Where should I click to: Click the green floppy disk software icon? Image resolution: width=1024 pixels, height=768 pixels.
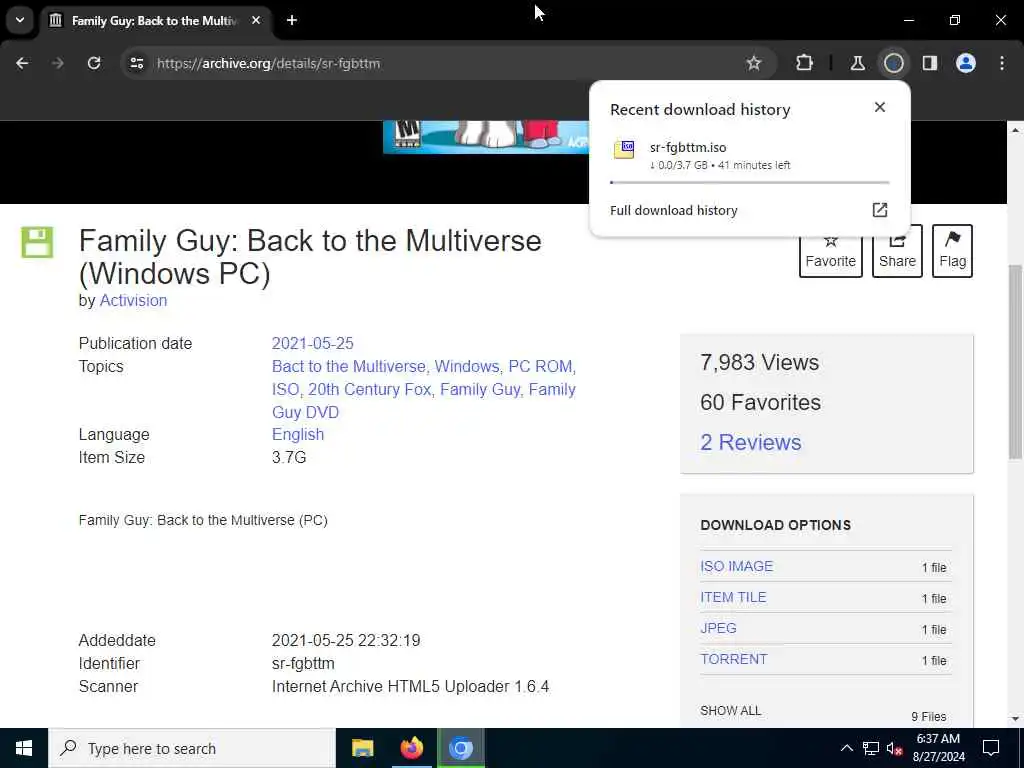point(37,242)
